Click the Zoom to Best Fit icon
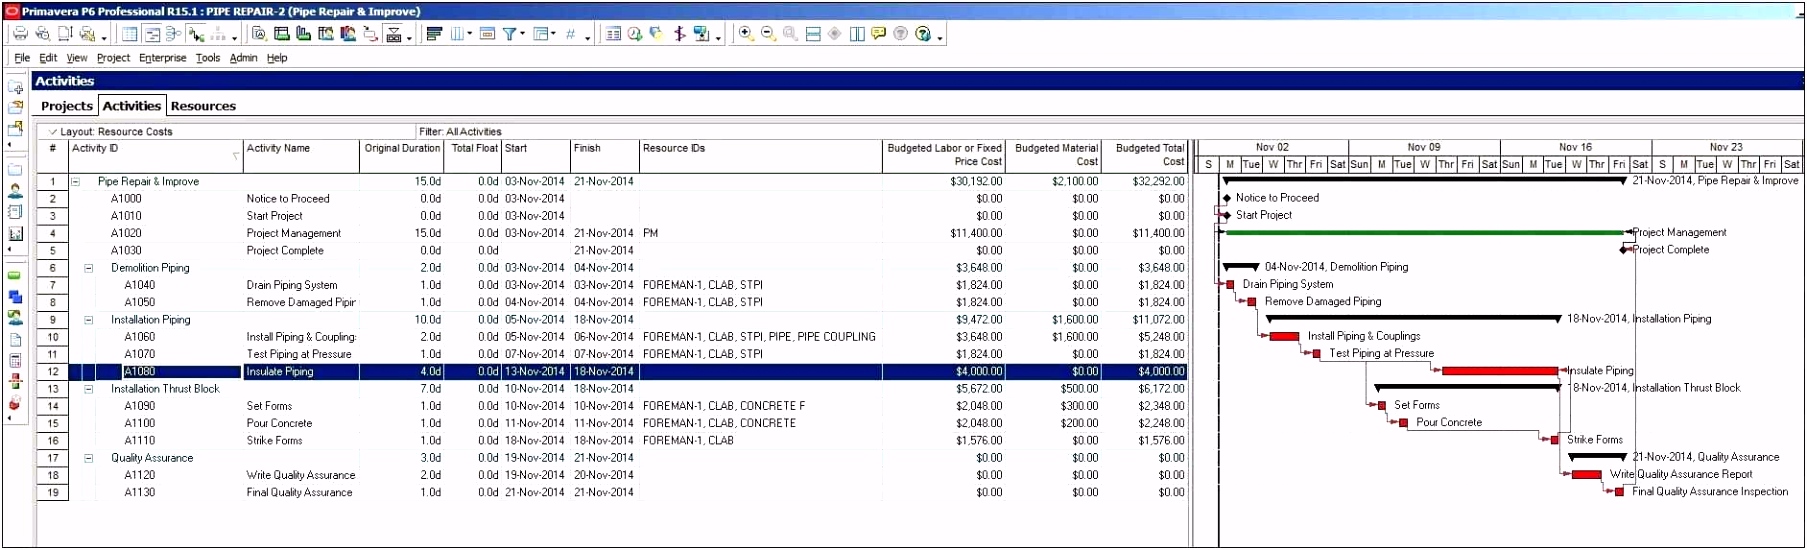 tap(790, 33)
